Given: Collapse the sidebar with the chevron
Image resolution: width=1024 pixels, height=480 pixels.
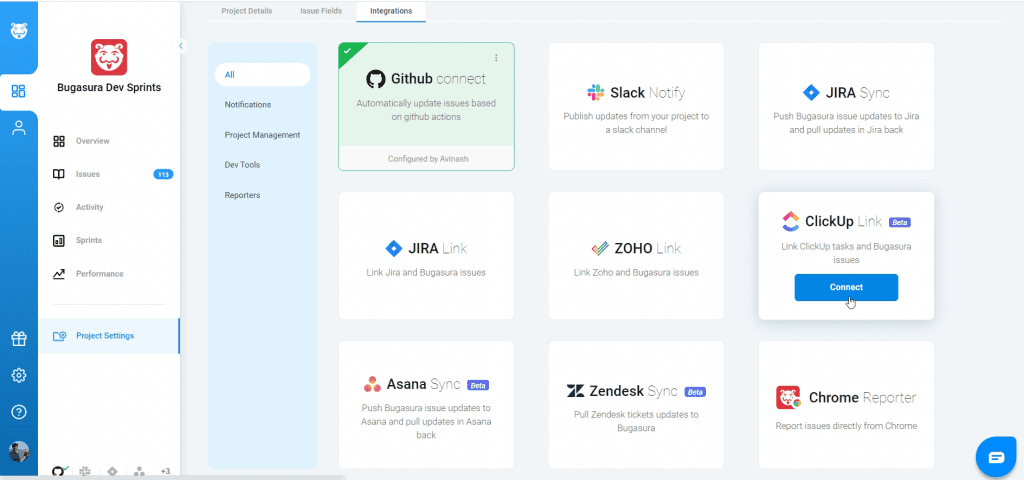Looking at the screenshot, I should pyautogui.click(x=180, y=46).
